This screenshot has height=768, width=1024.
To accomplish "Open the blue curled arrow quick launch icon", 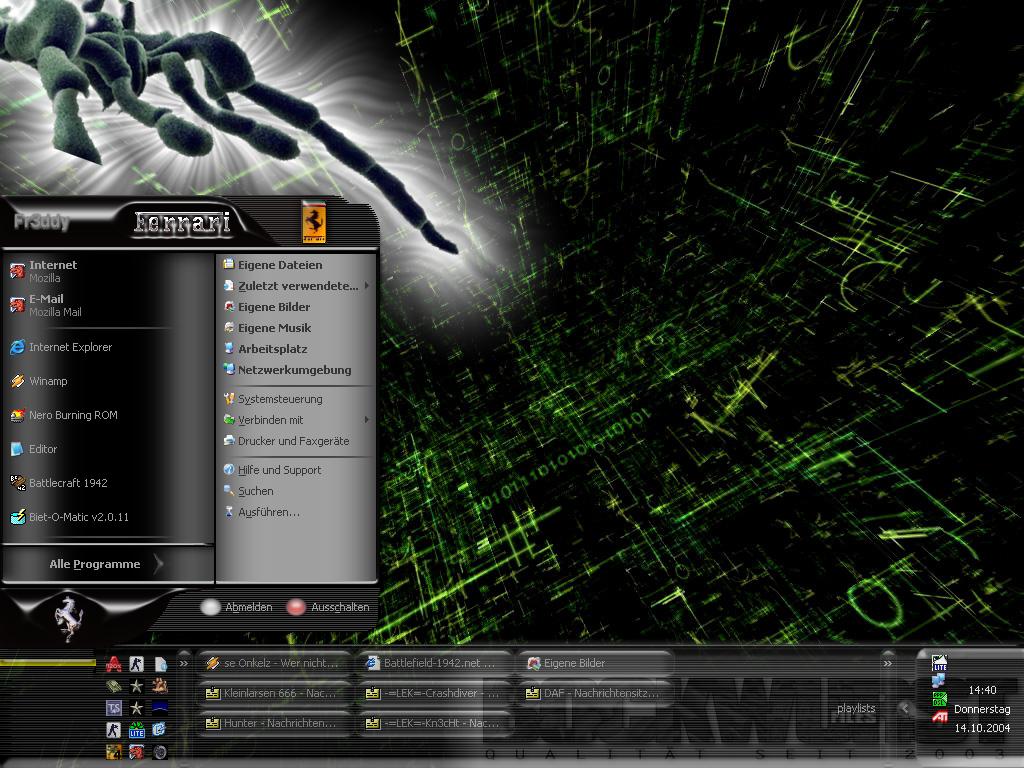I will tap(160, 729).
